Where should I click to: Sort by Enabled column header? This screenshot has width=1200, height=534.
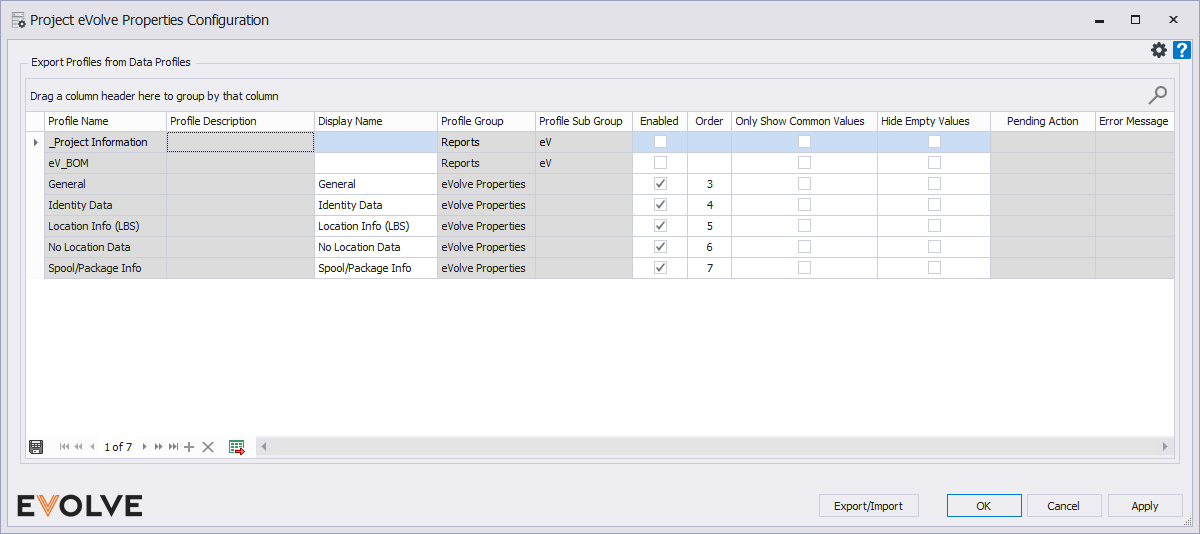click(660, 121)
